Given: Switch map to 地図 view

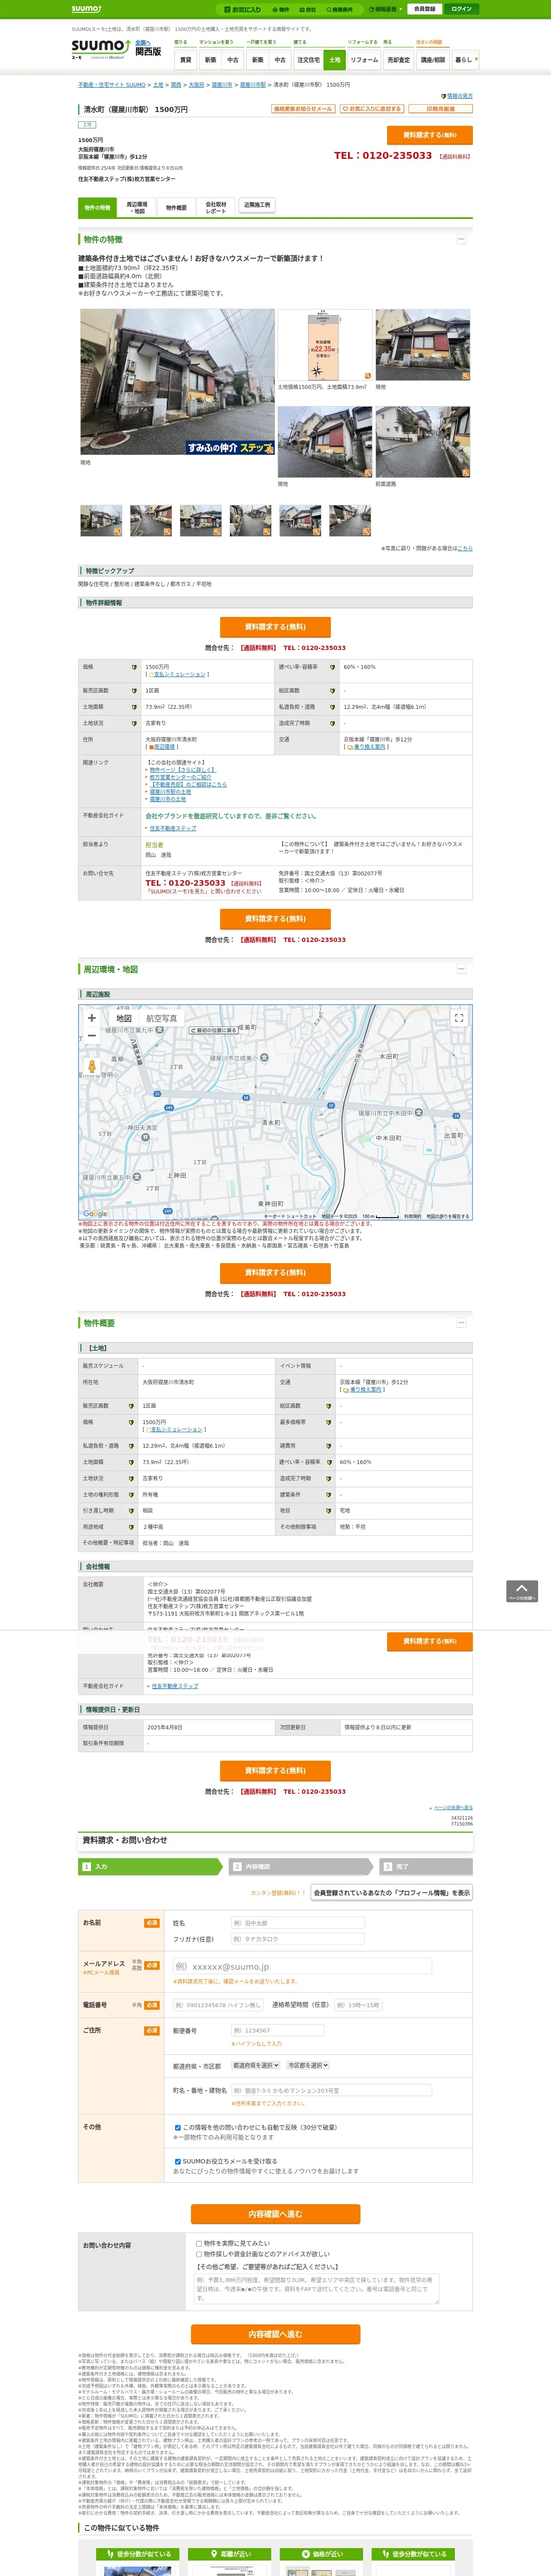Looking at the screenshot, I should [124, 1018].
